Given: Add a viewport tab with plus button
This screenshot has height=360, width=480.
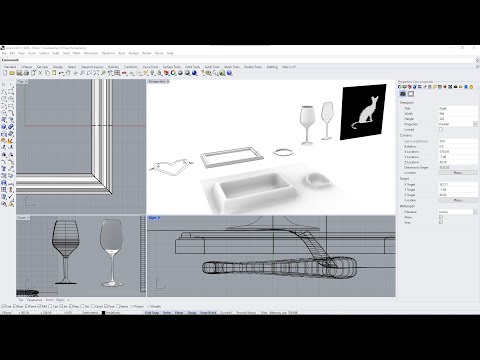Looking at the screenshot, I should (68, 300).
